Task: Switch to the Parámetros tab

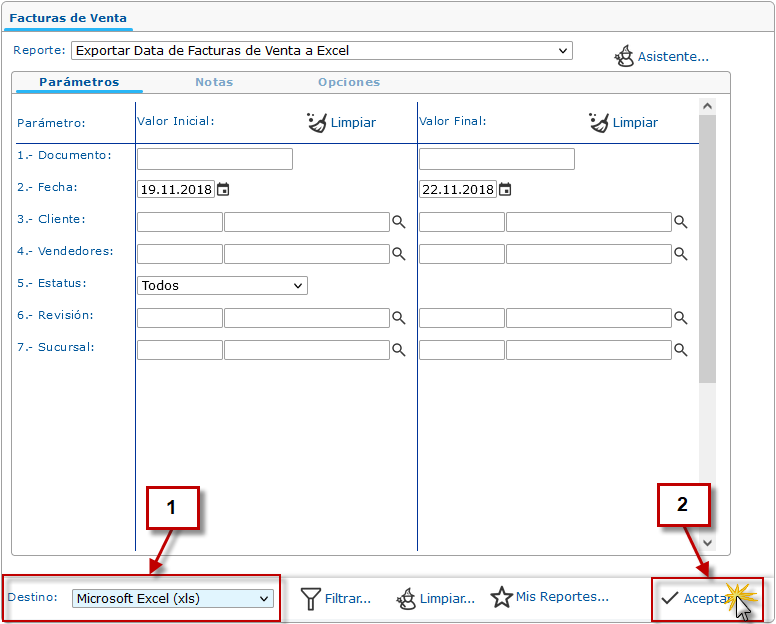Action: (79, 82)
